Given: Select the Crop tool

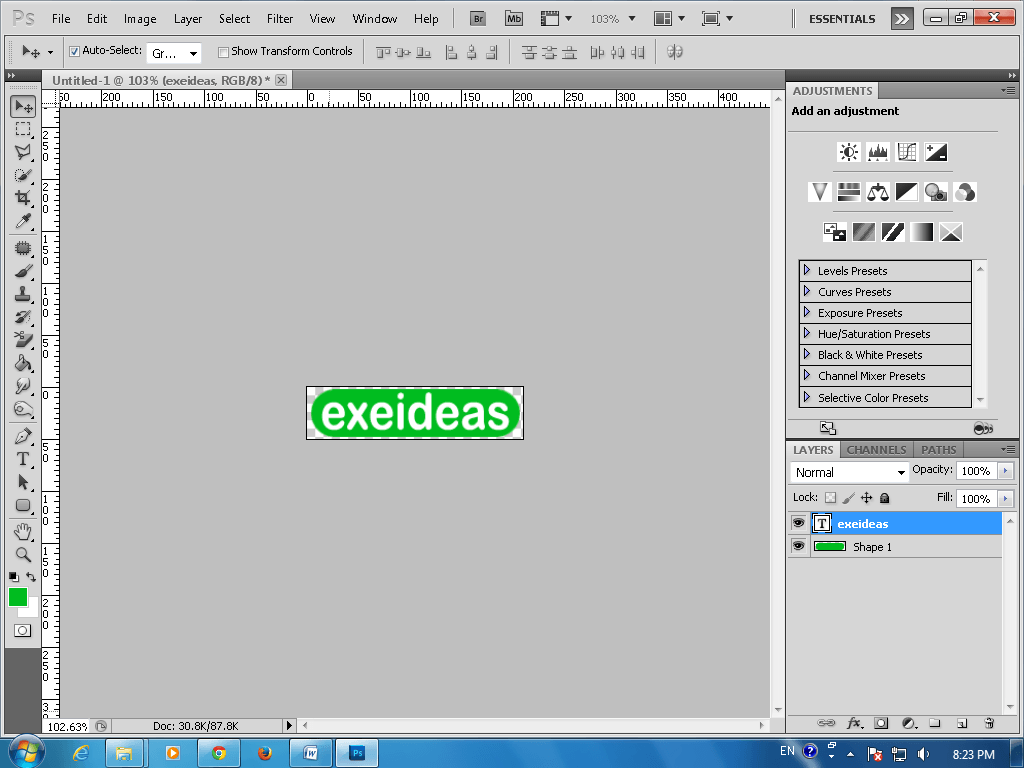Looking at the screenshot, I should (x=23, y=198).
